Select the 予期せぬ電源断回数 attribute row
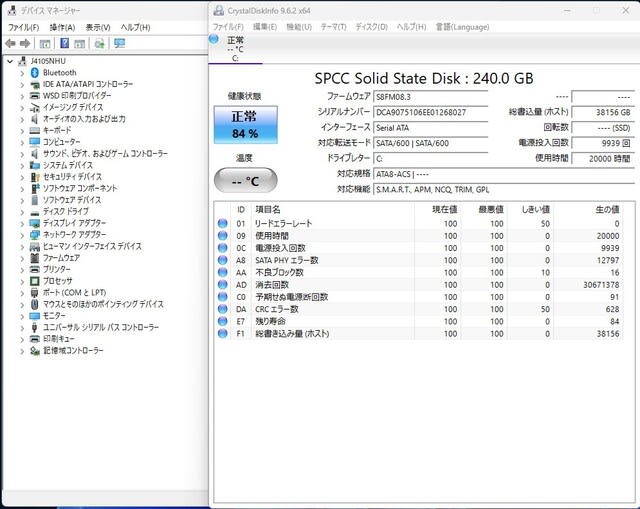640x509 pixels. [418, 297]
